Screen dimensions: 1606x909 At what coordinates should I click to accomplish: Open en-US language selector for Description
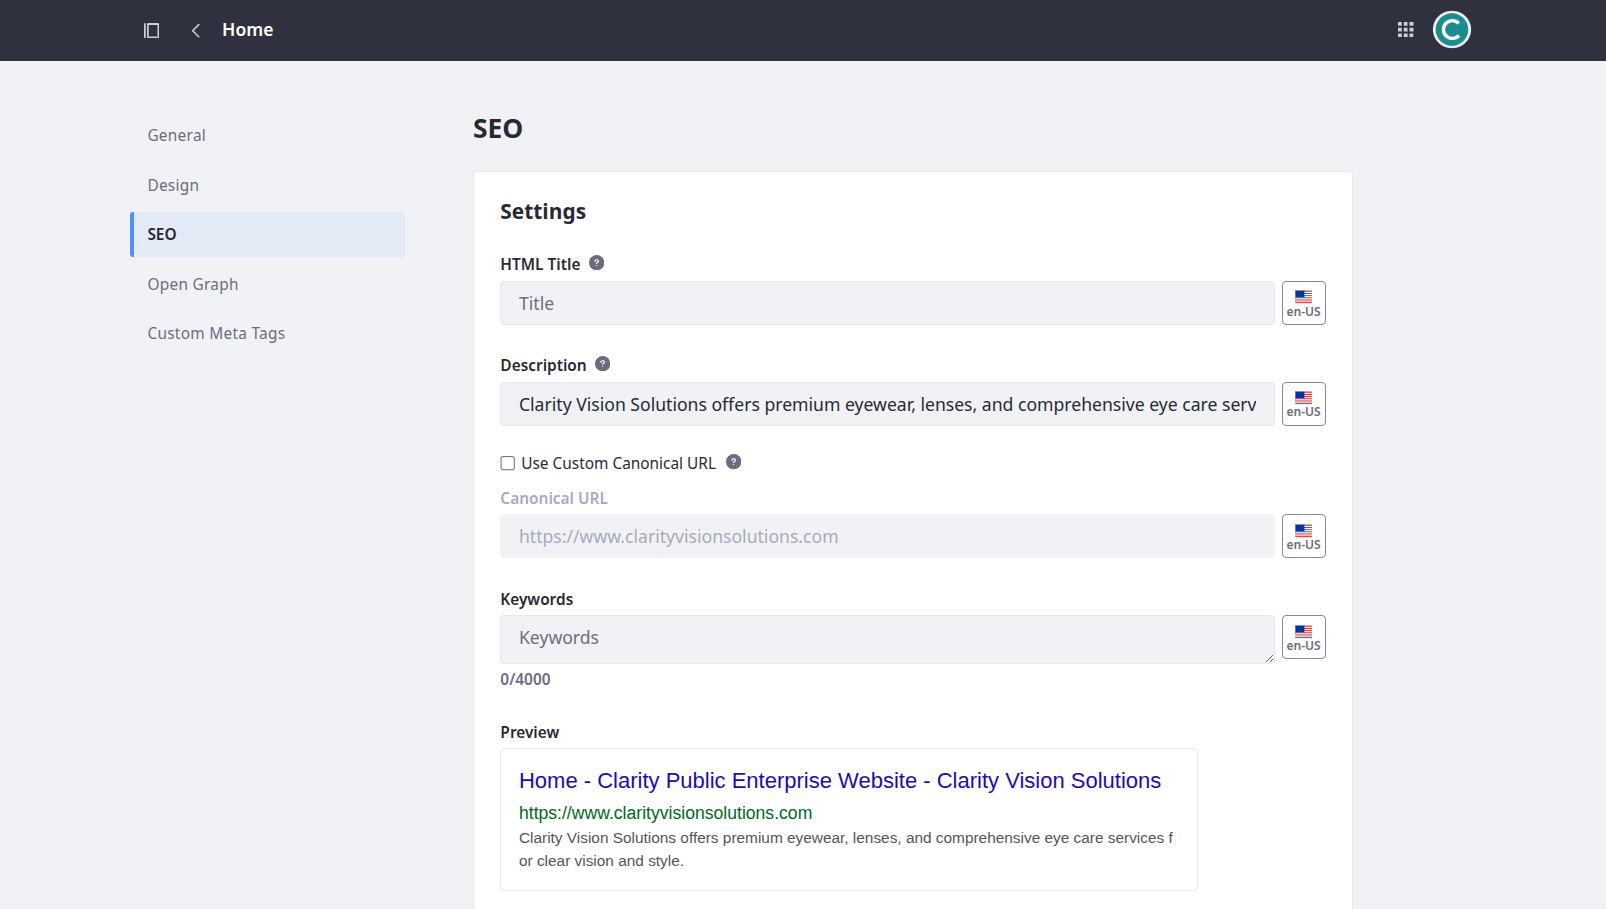pos(1303,404)
